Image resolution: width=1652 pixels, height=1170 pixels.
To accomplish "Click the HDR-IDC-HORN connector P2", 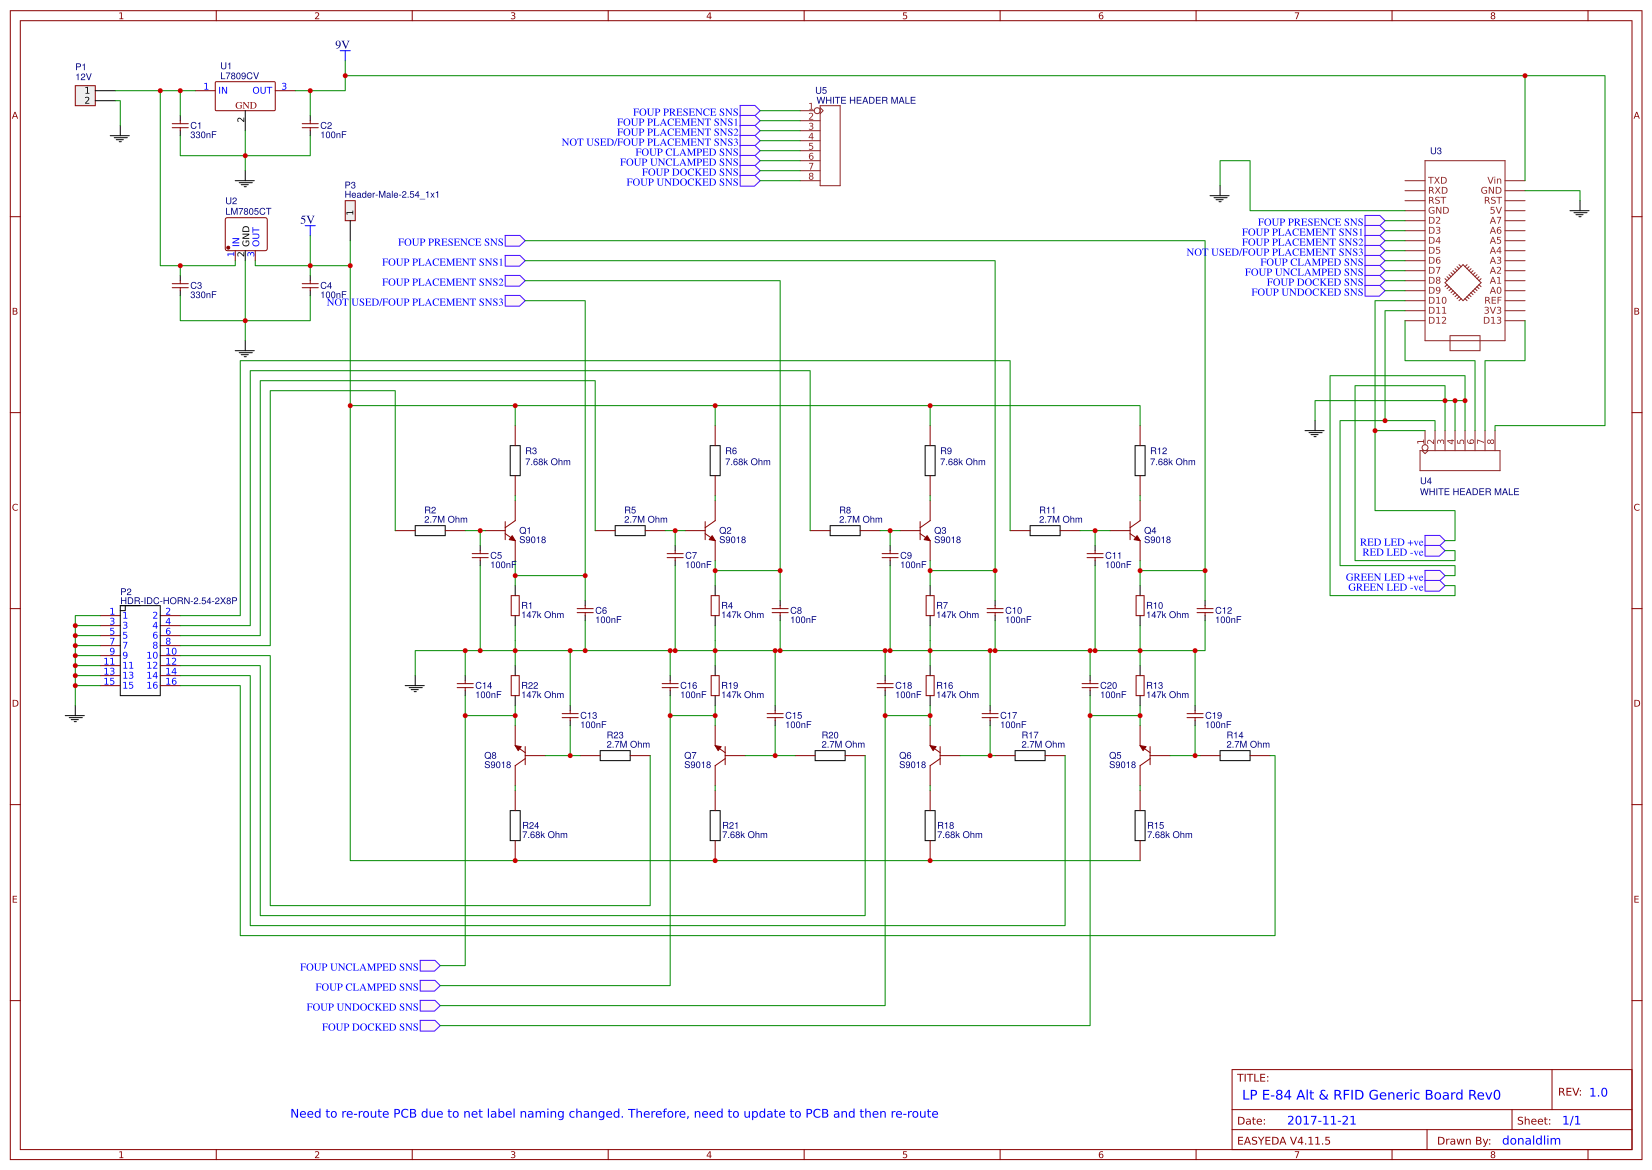I will [140, 648].
